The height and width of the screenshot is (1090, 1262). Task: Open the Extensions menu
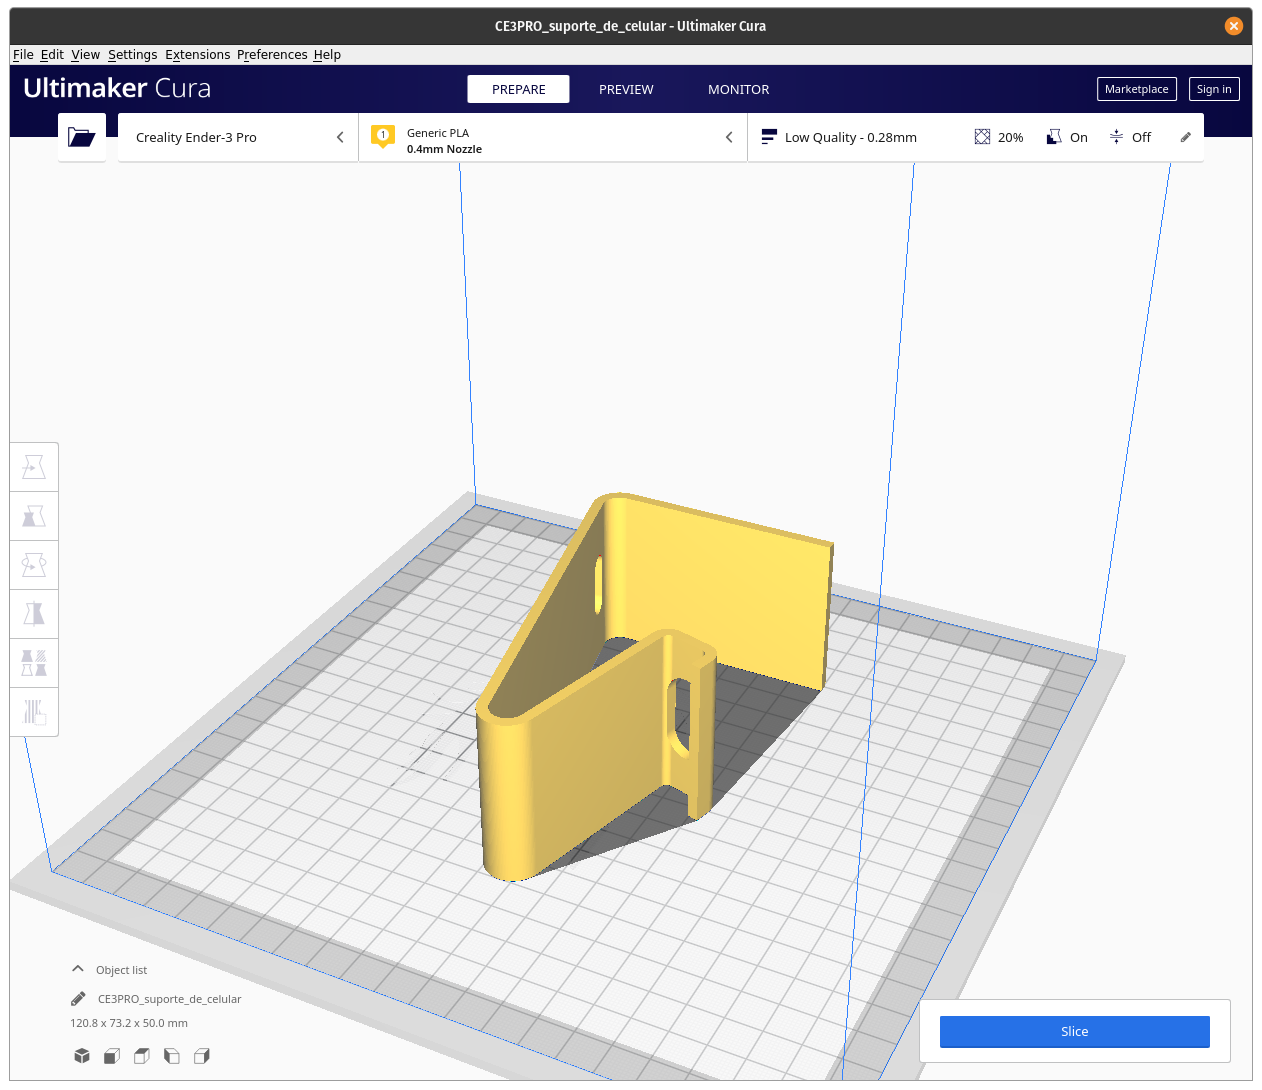197,55
